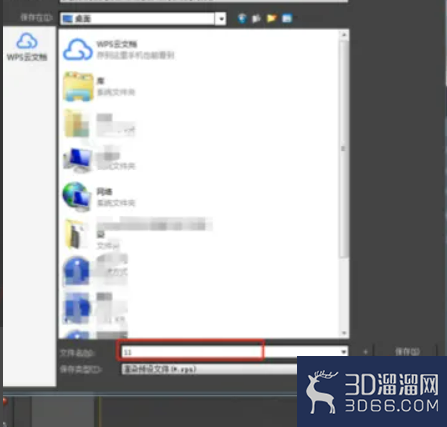447x427 pixels.
Task: Go back to last visited folder
Action: point(242,18)
